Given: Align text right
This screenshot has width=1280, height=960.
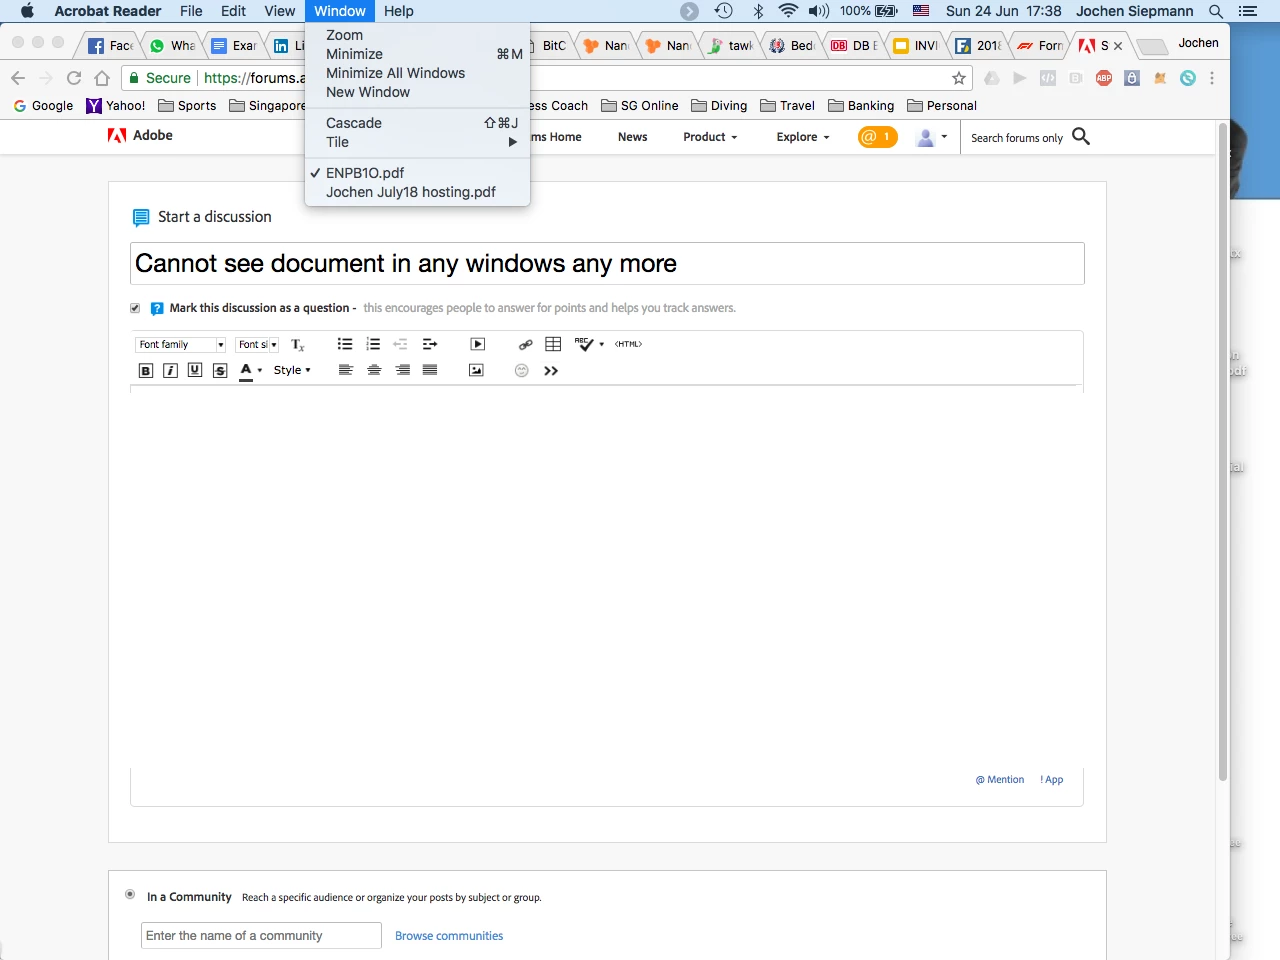Looking at the screenshot, I should point(402,370).
